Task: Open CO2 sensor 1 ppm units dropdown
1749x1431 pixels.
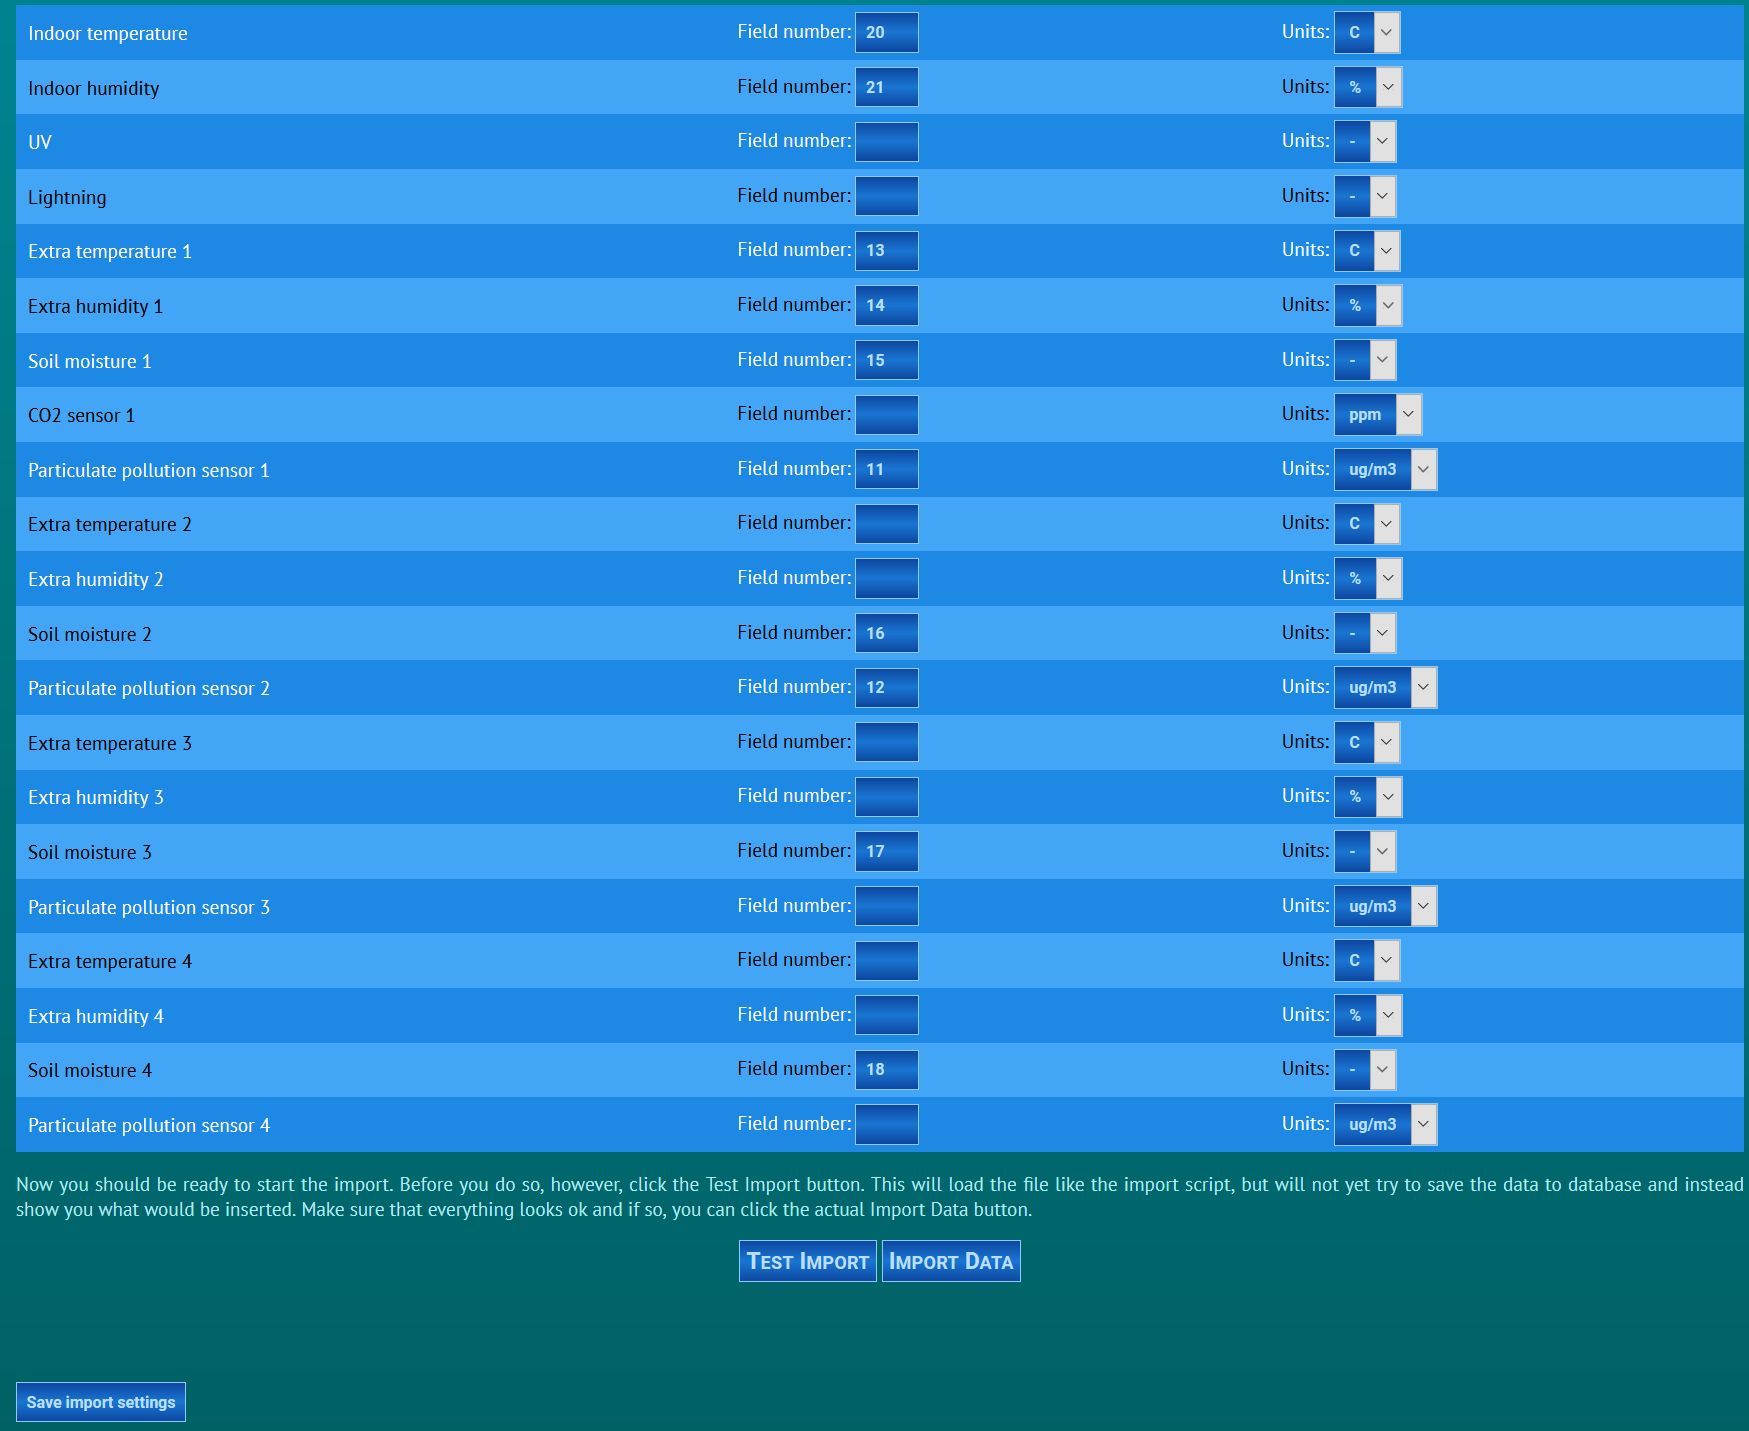Action: point(1378,414)
